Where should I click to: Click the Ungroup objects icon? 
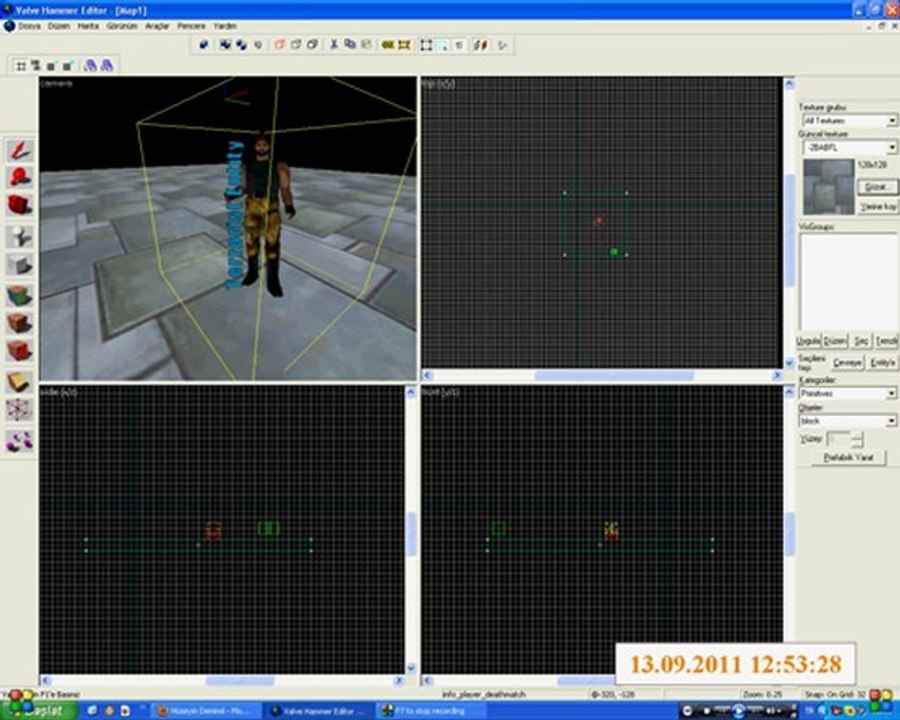tap(242, 45)
